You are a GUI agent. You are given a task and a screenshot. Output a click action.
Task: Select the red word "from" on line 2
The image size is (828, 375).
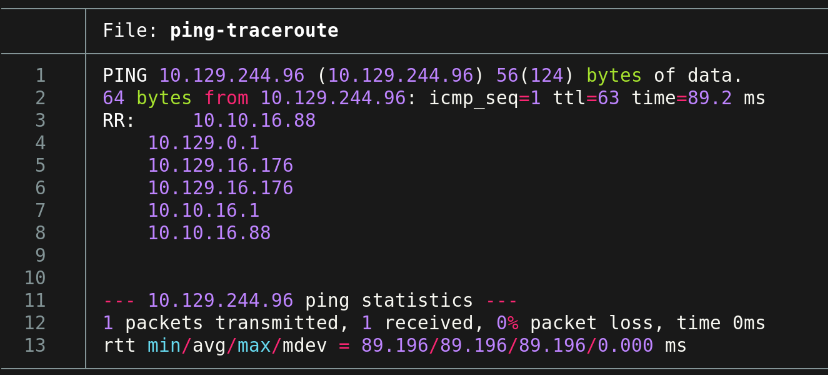227,98
